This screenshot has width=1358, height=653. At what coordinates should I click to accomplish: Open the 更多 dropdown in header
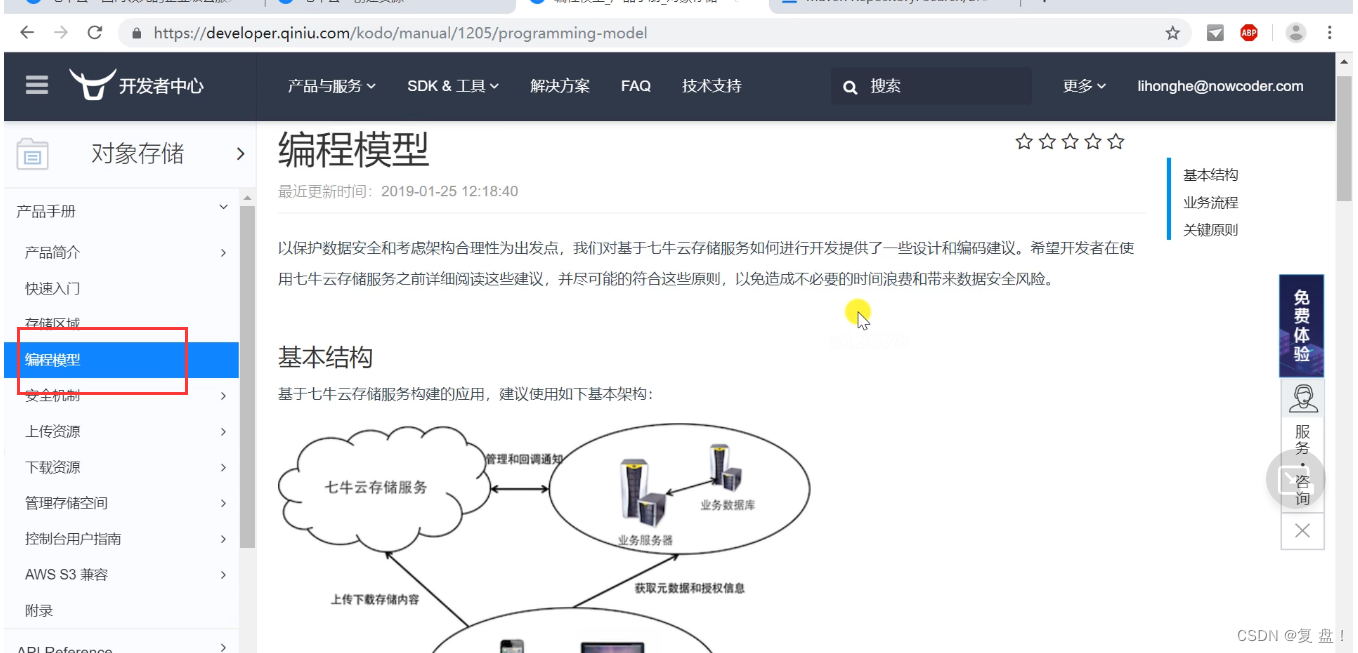pyautogui.click(x=1085, y=86)
